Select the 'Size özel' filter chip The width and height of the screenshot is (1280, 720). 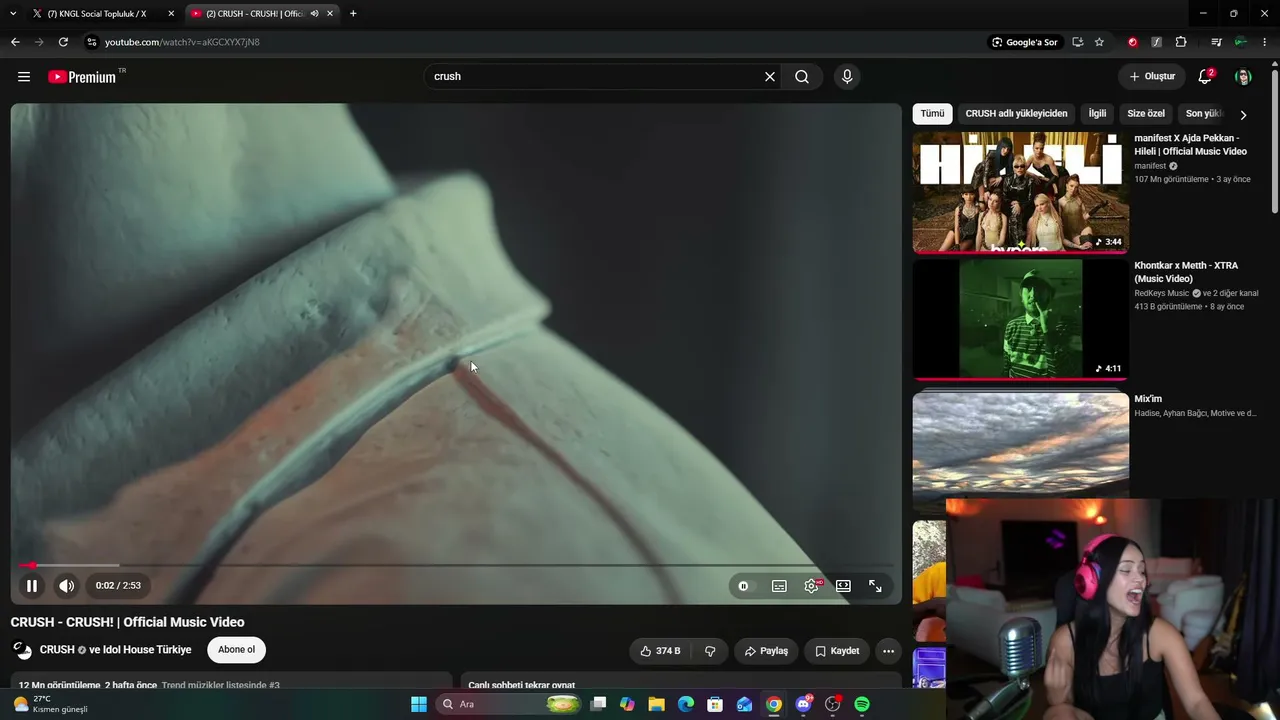point(1146,114)
